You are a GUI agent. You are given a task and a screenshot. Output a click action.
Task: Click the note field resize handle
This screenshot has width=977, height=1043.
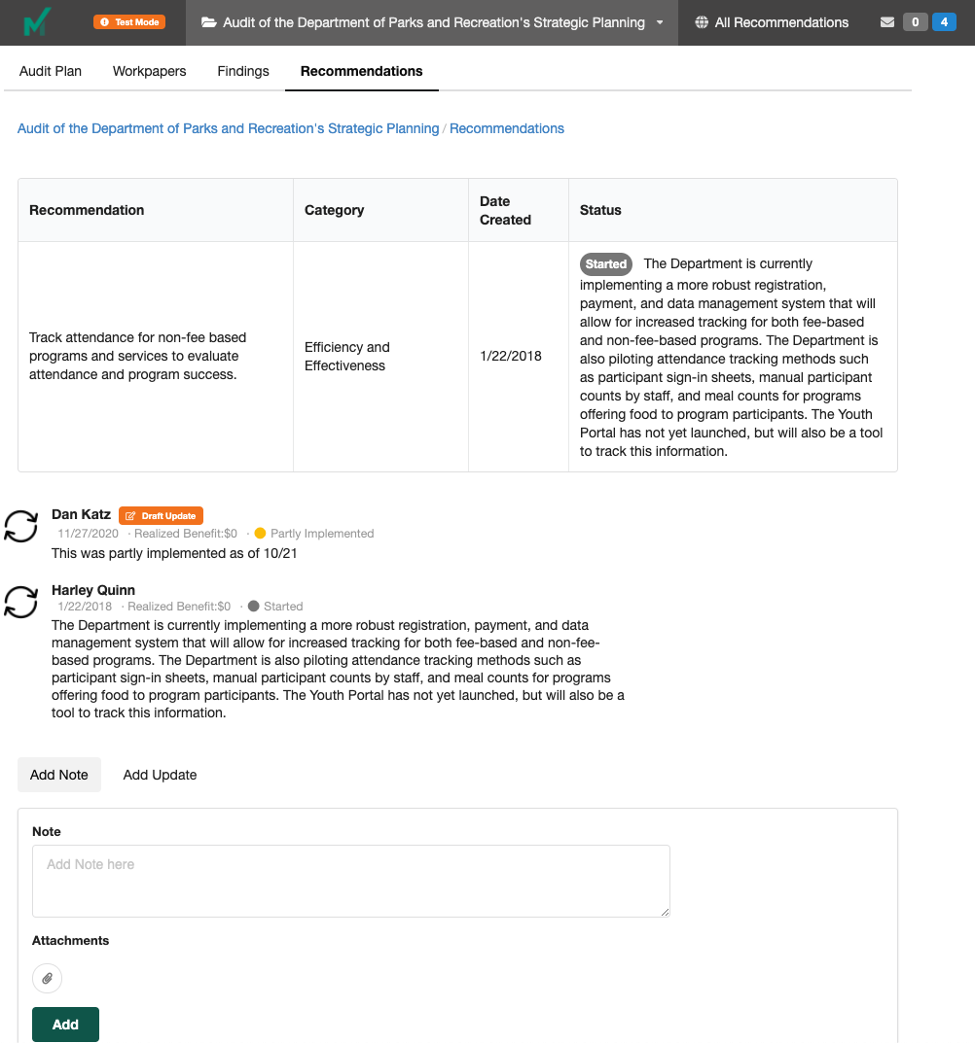pyautogui.click(x=665, y=913)
